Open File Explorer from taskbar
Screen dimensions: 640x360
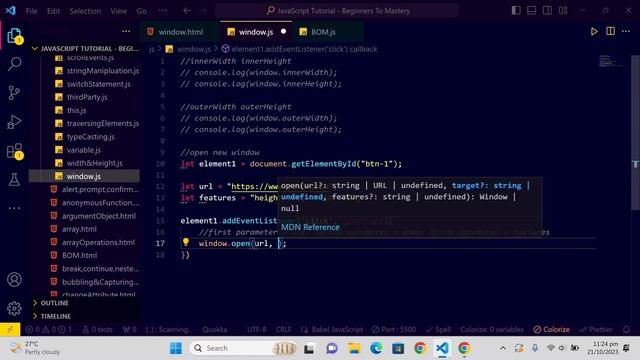click(x=354, y=348)
